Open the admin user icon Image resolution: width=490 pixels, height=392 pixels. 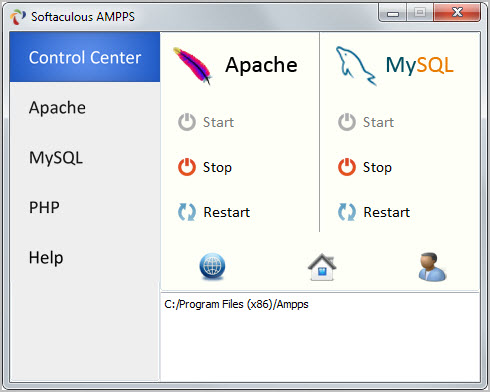432,267
